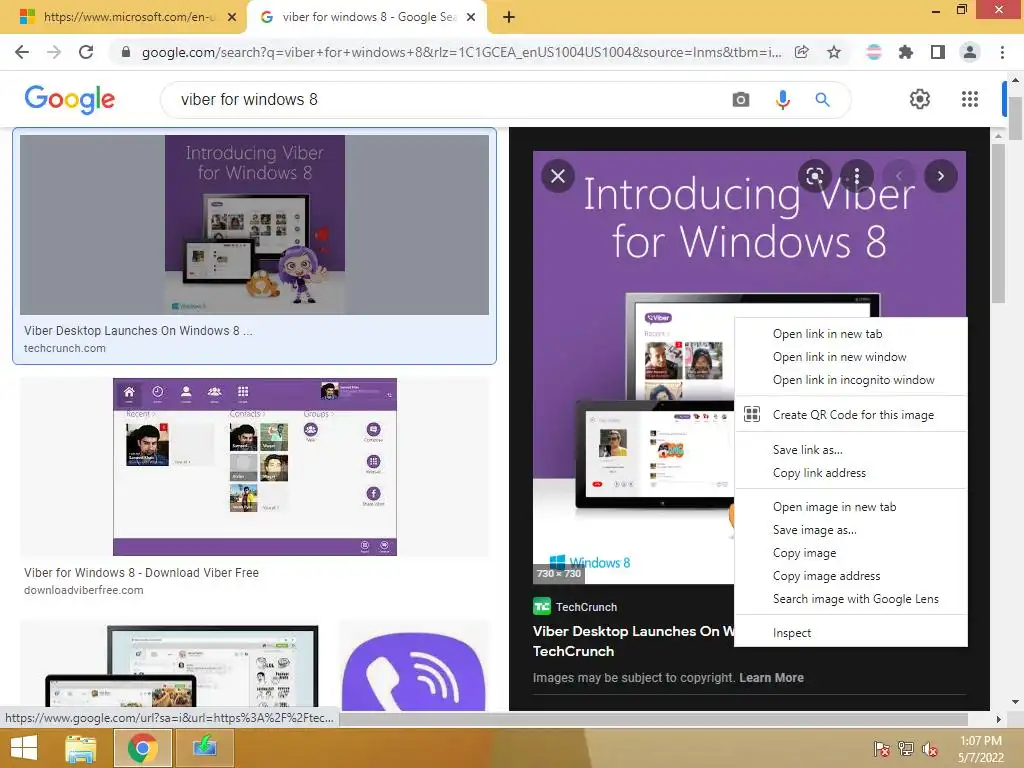1024x768 pixels.
Task: Click the page vertical scrollbar thumb
Action: tap(1015, 118)
